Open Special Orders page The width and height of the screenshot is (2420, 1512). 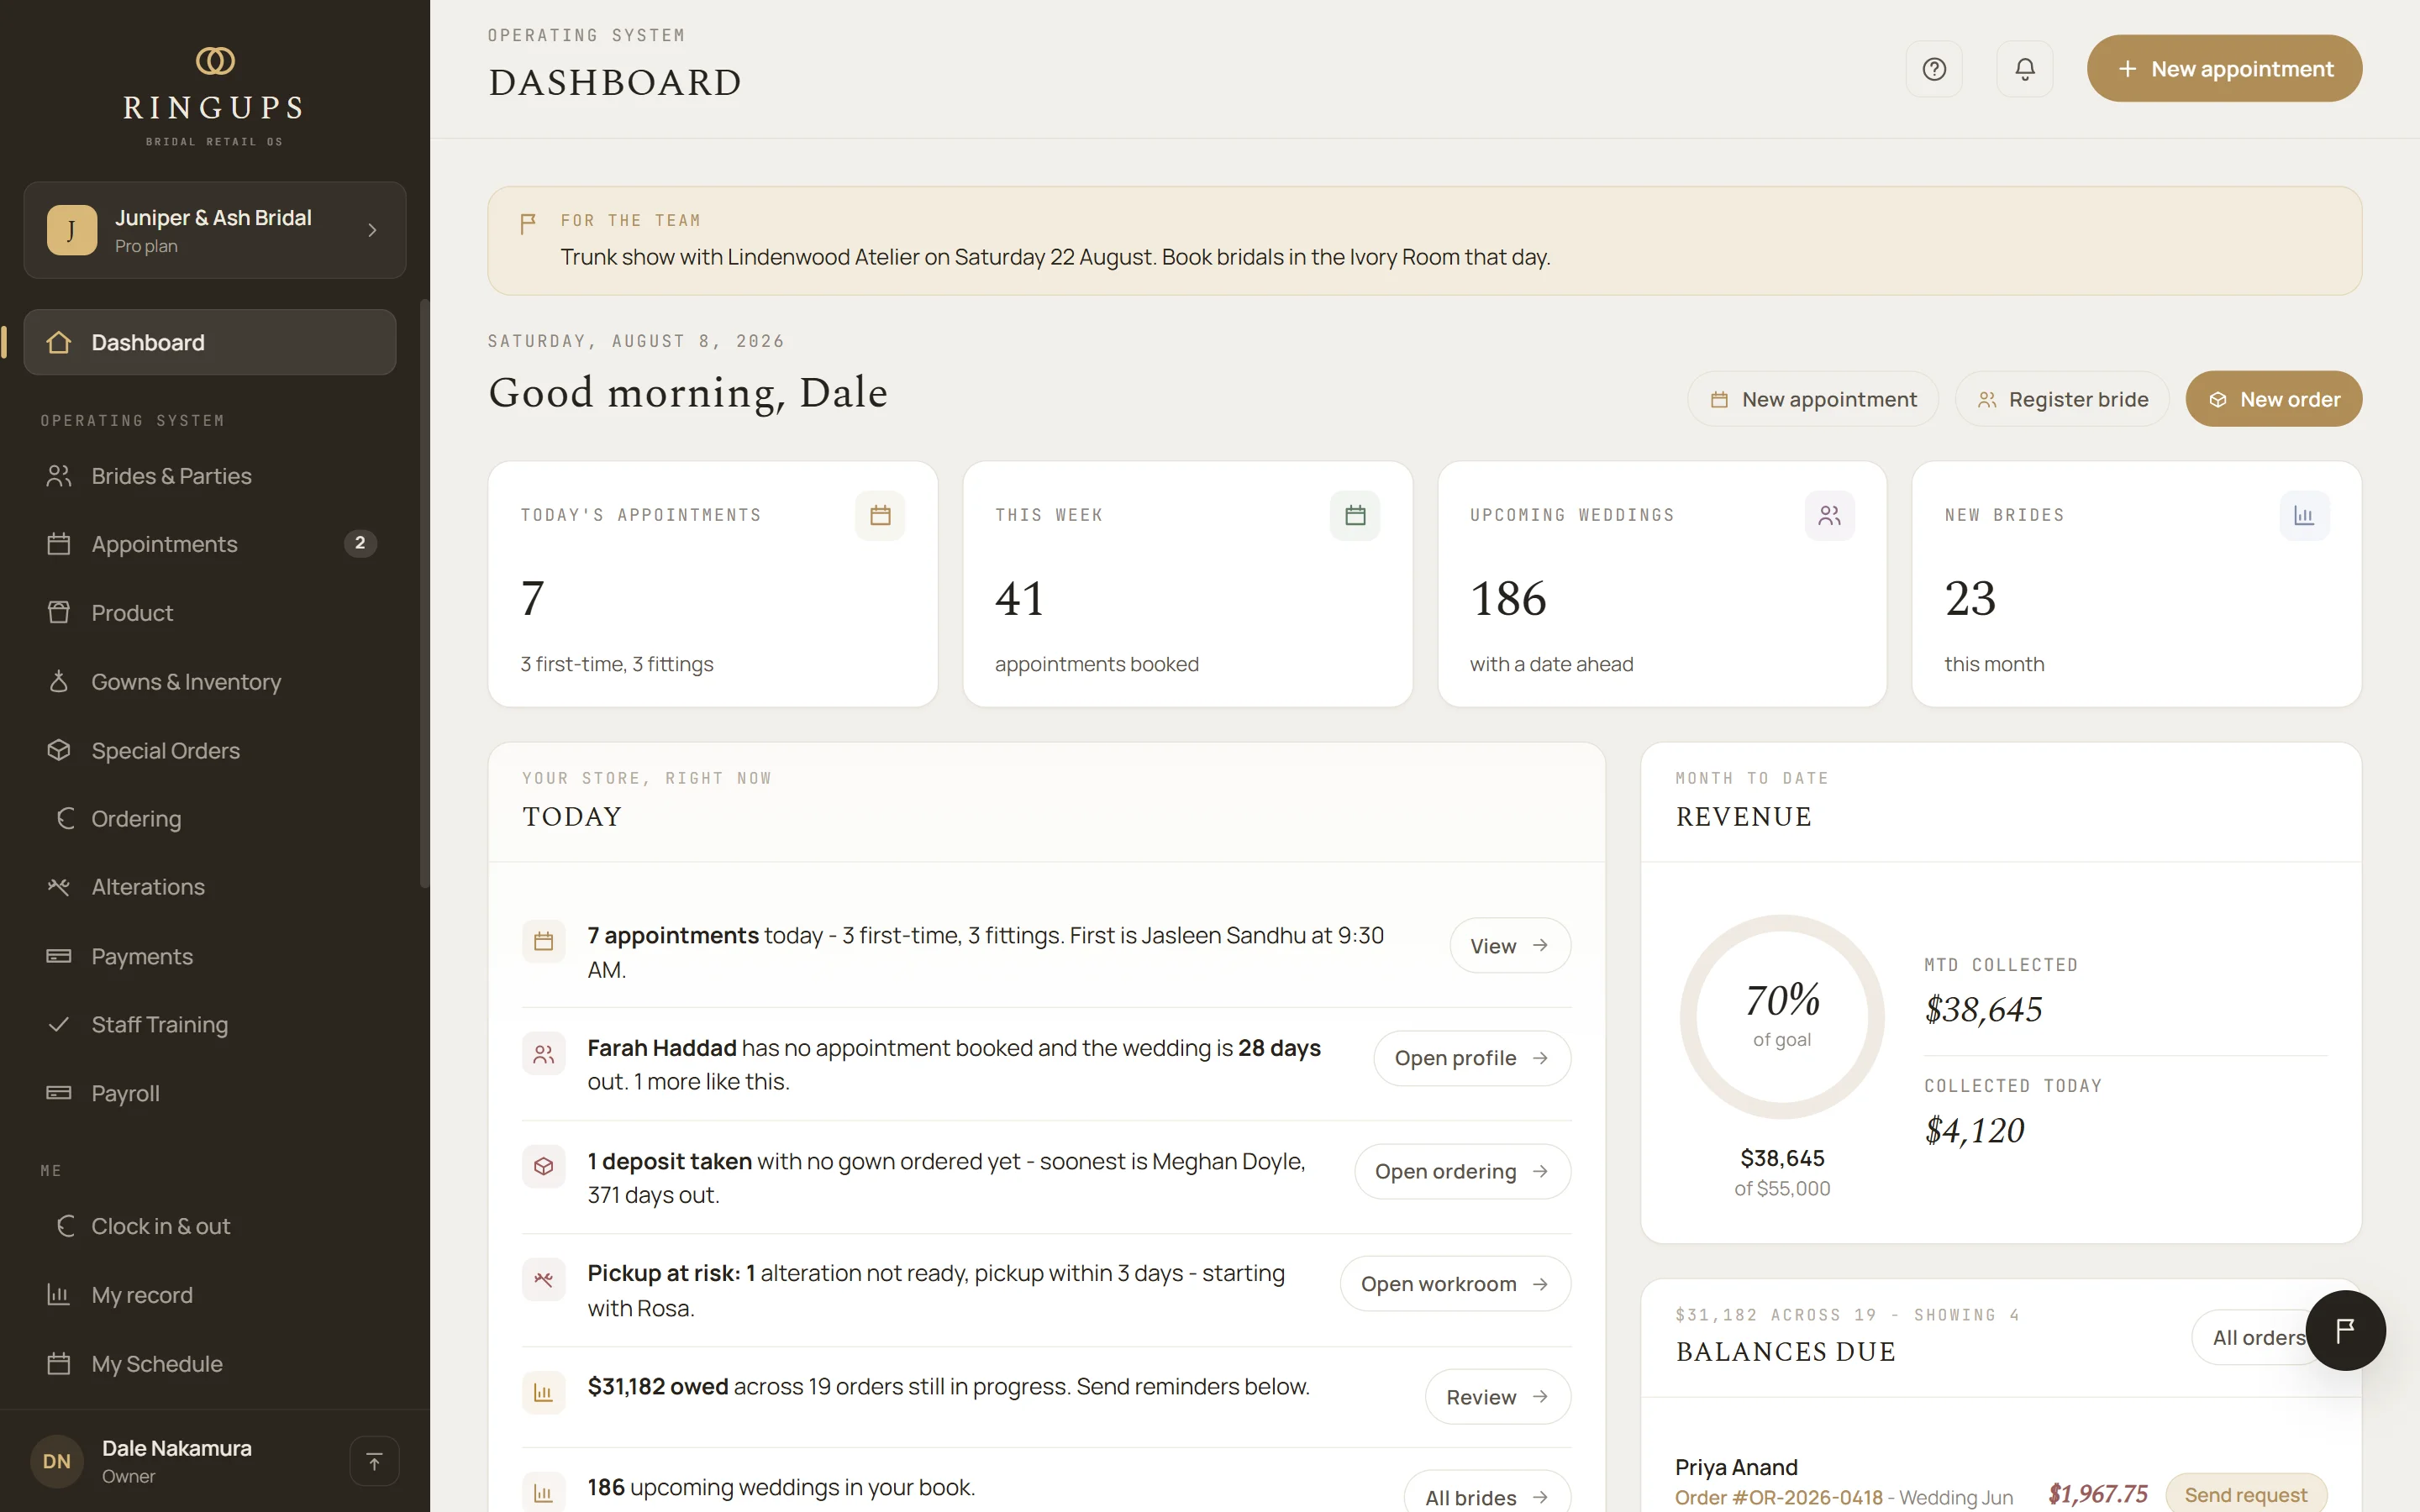(x=210, y=750)
